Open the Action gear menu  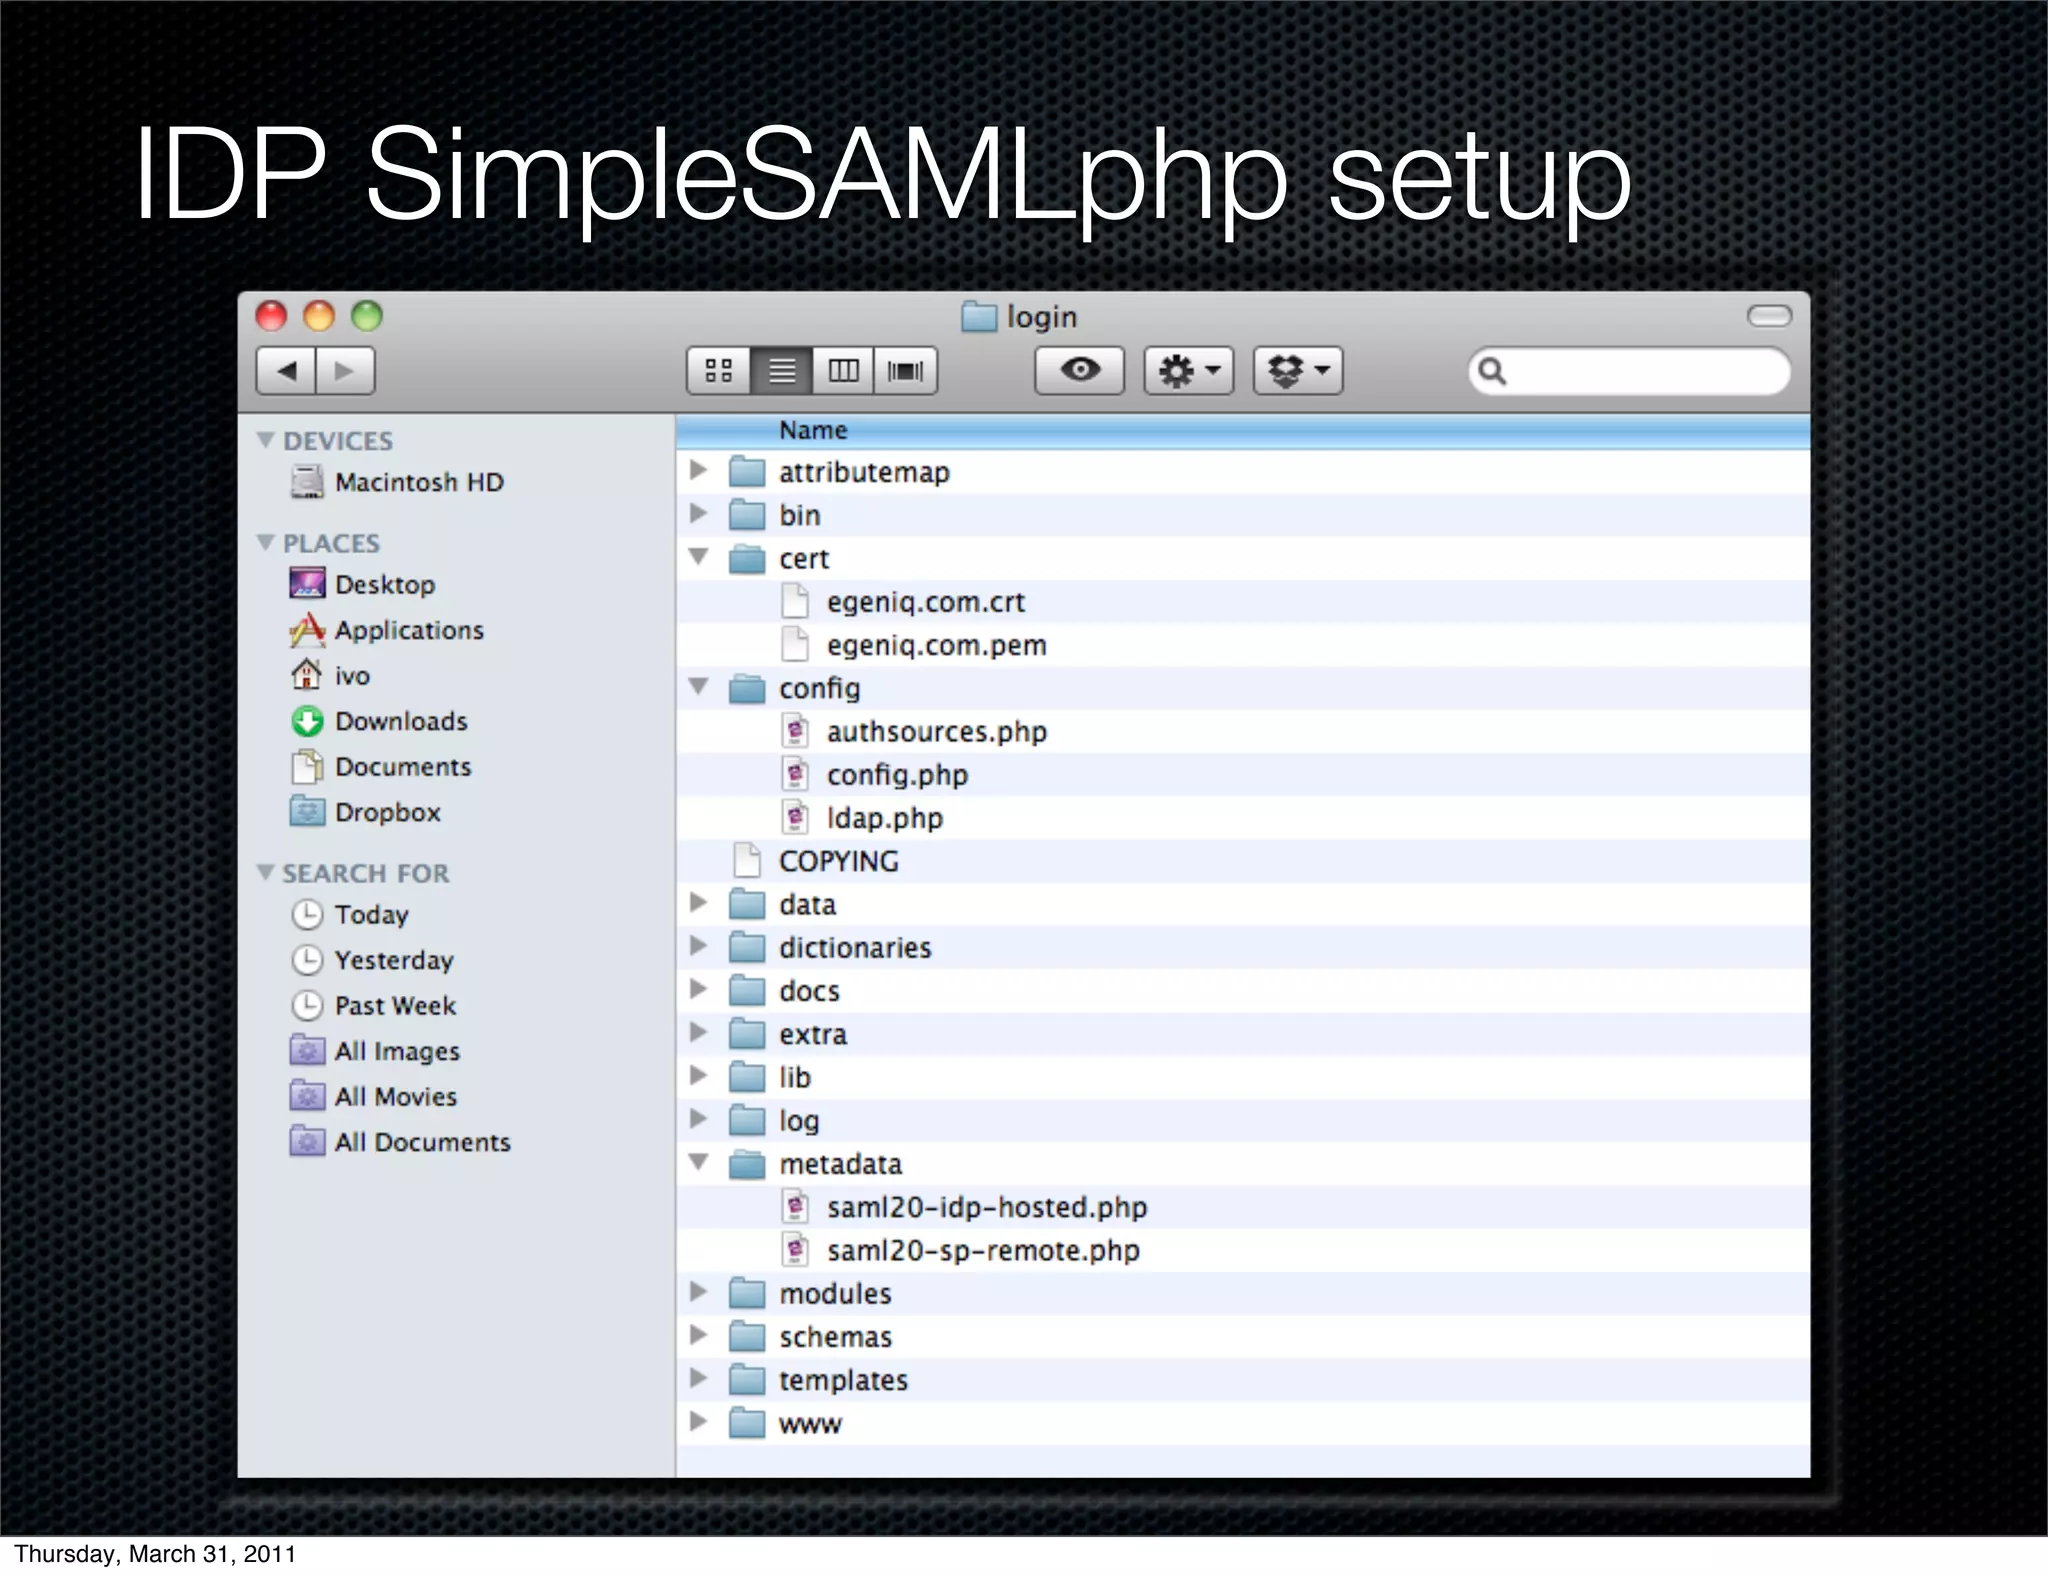point(1189,371)
